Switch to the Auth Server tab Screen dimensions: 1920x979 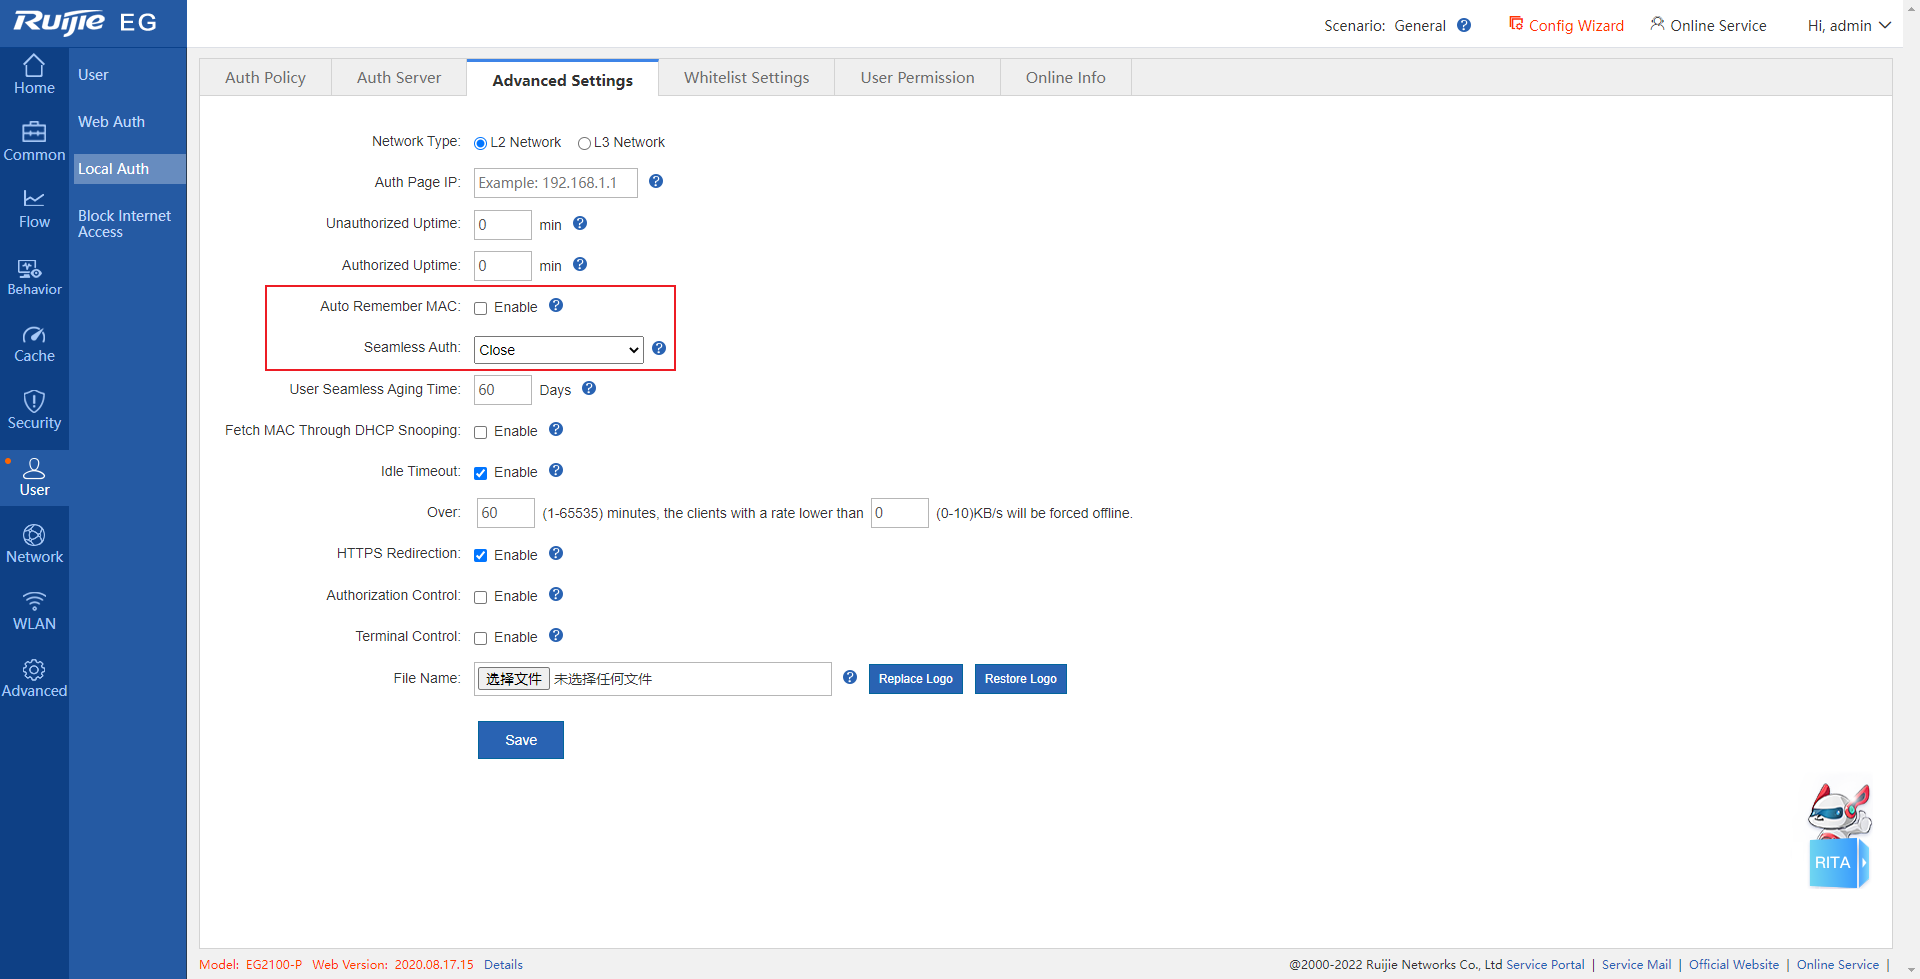click(x=398, y=78)
